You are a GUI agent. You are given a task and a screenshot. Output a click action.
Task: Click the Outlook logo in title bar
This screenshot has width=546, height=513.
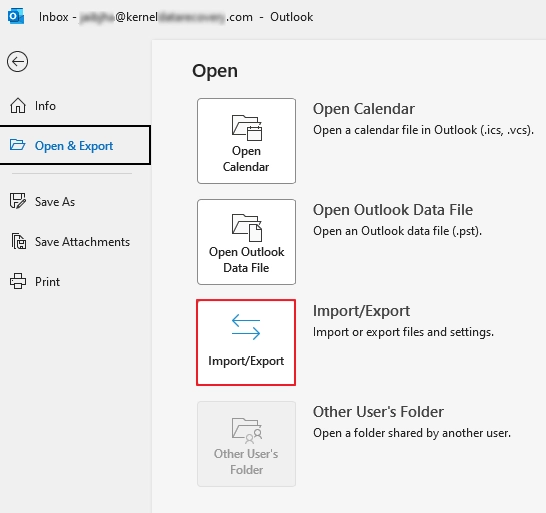click(16, 17)
